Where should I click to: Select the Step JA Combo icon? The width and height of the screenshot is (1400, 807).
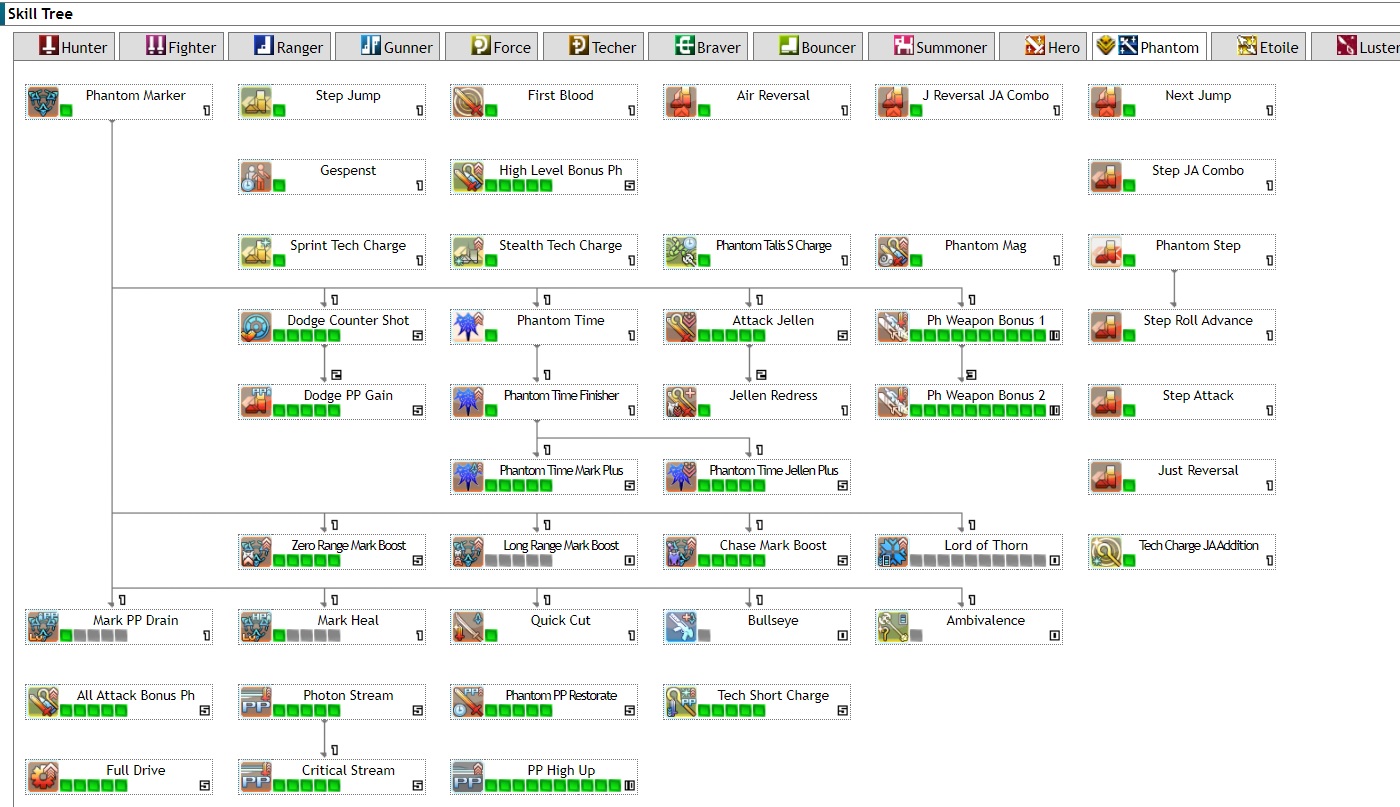pos(1106,177)
